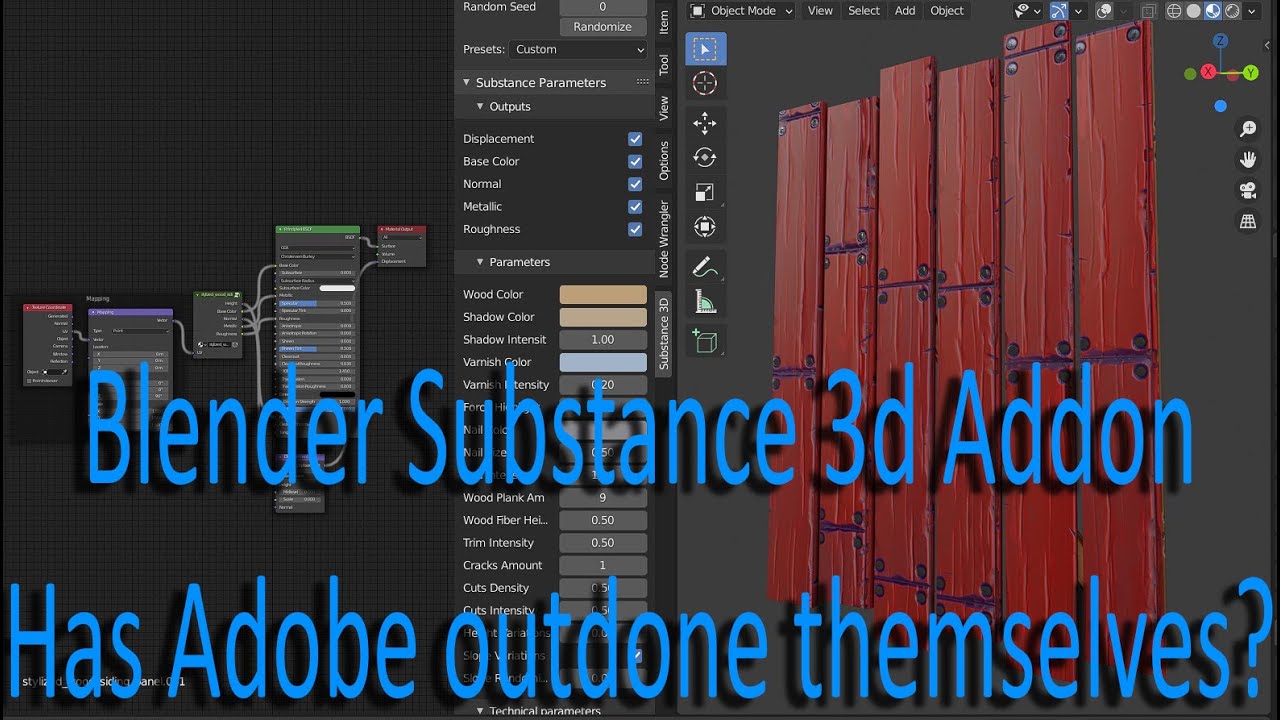Viewport: 1280px width, 720px height.
Task: Uncheck the Metallic output checkbox
Action: [635, 206]
